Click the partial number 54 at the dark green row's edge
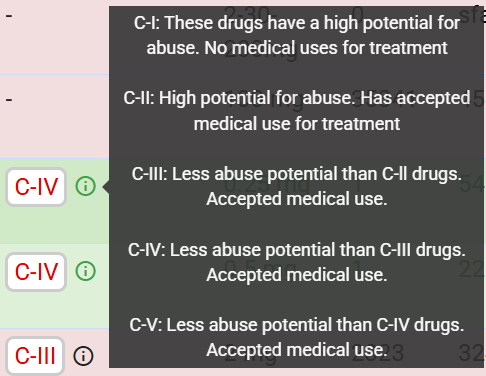Viewport: 486px width, 376px height. coord(472,184)
